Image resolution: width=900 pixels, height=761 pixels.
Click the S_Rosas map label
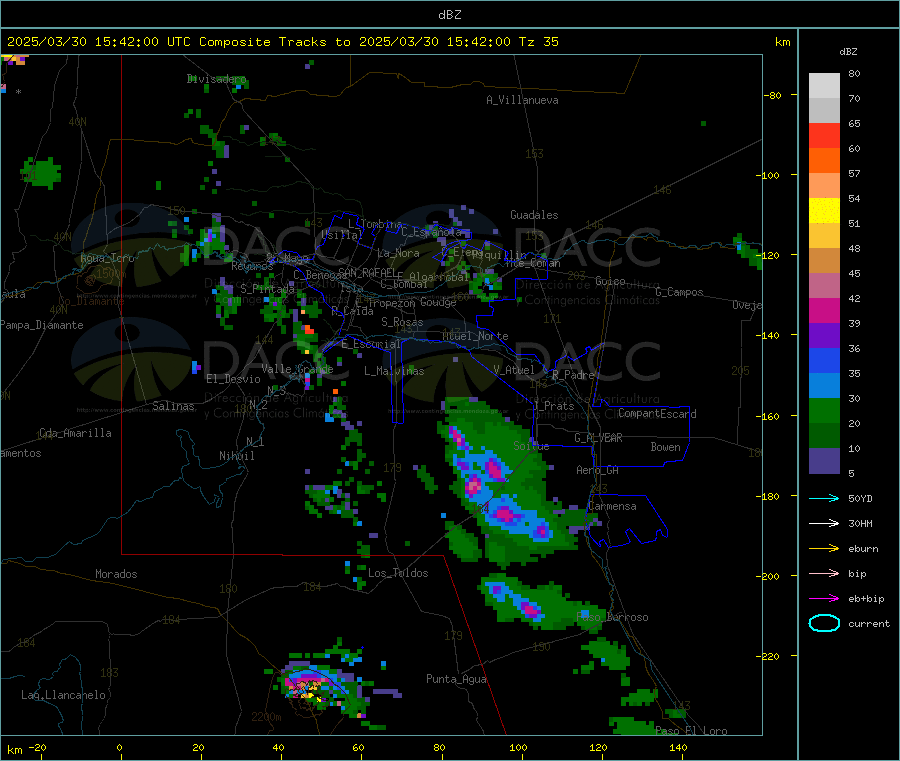(x=402, y=322)
